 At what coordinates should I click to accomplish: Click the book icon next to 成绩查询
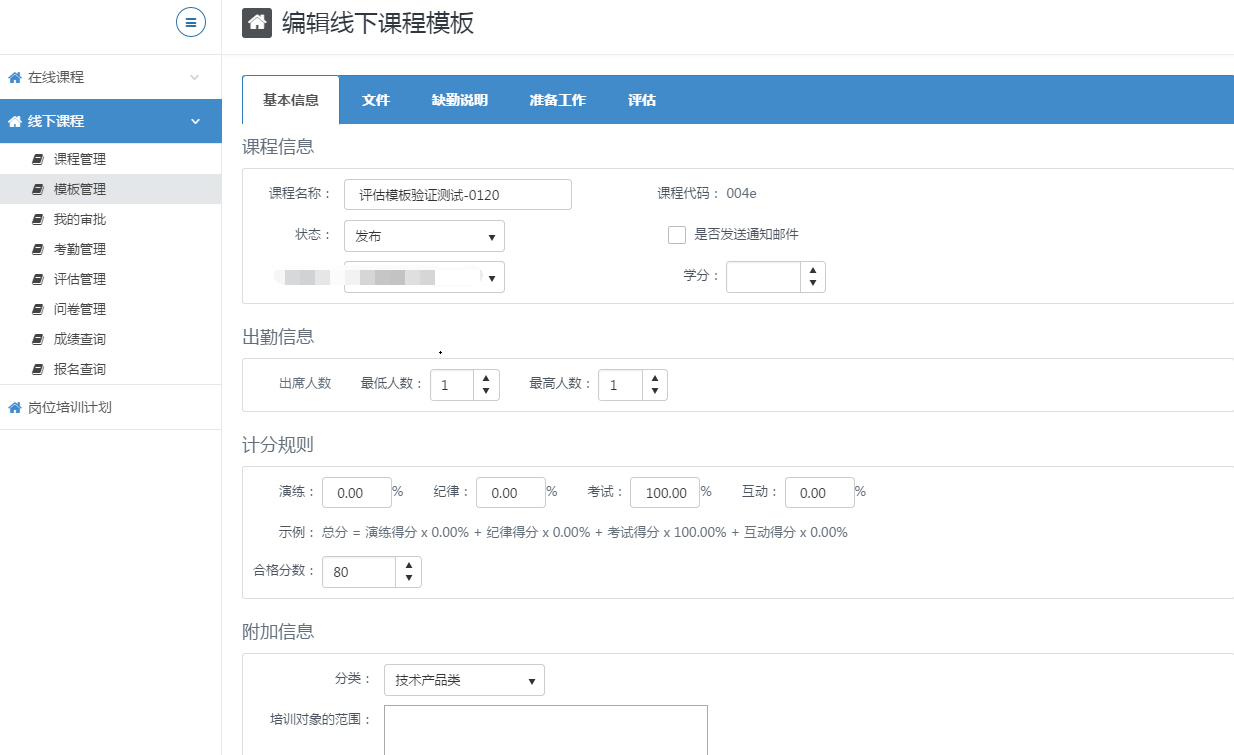(38, 339)
